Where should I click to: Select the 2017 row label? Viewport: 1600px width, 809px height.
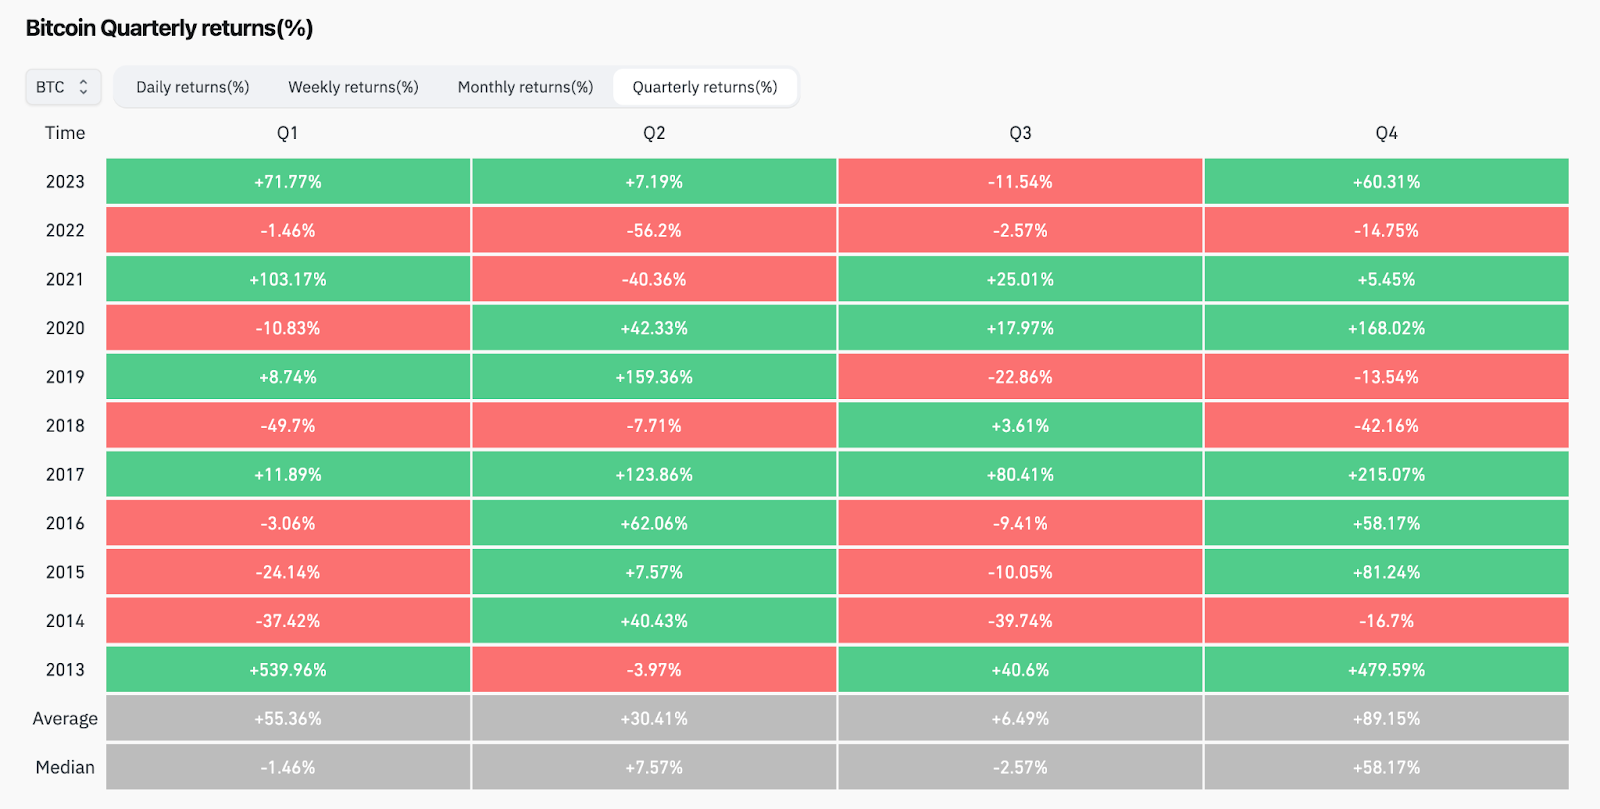65,475
